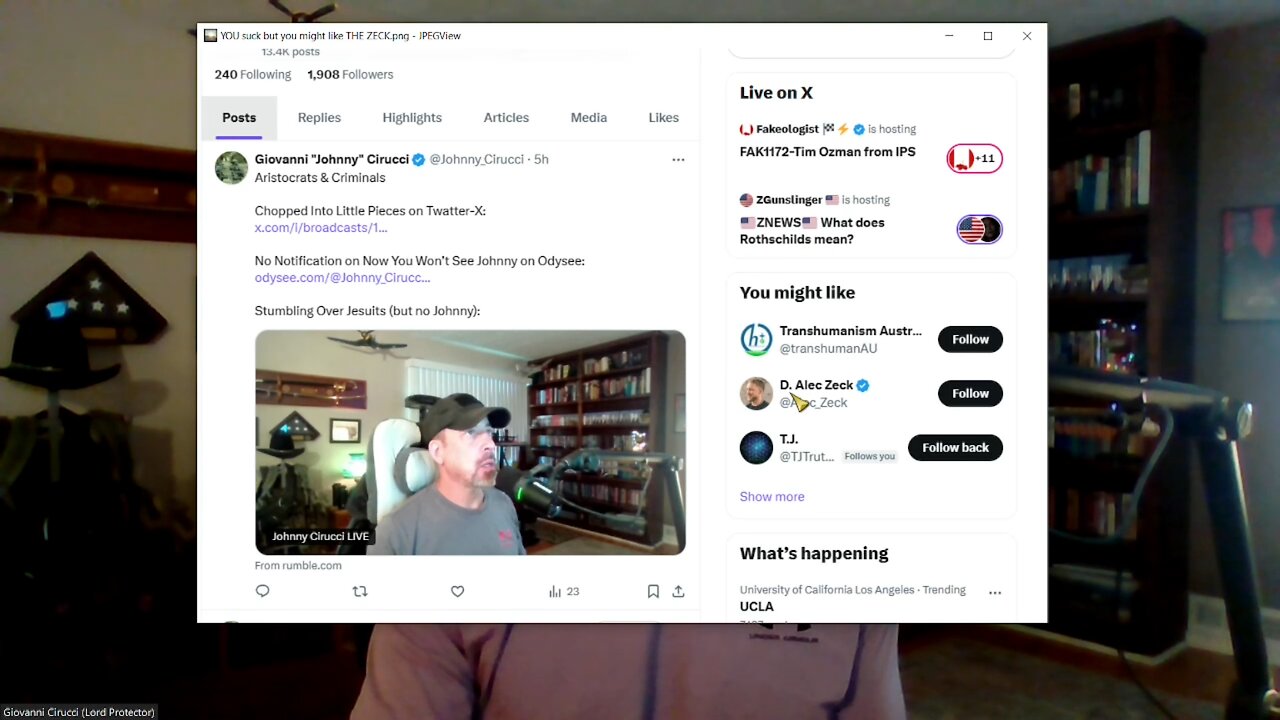Click the @Johnny_Cirucci handle on post
This screenshot has width=1280, height=720.
[x=477, y=159]
